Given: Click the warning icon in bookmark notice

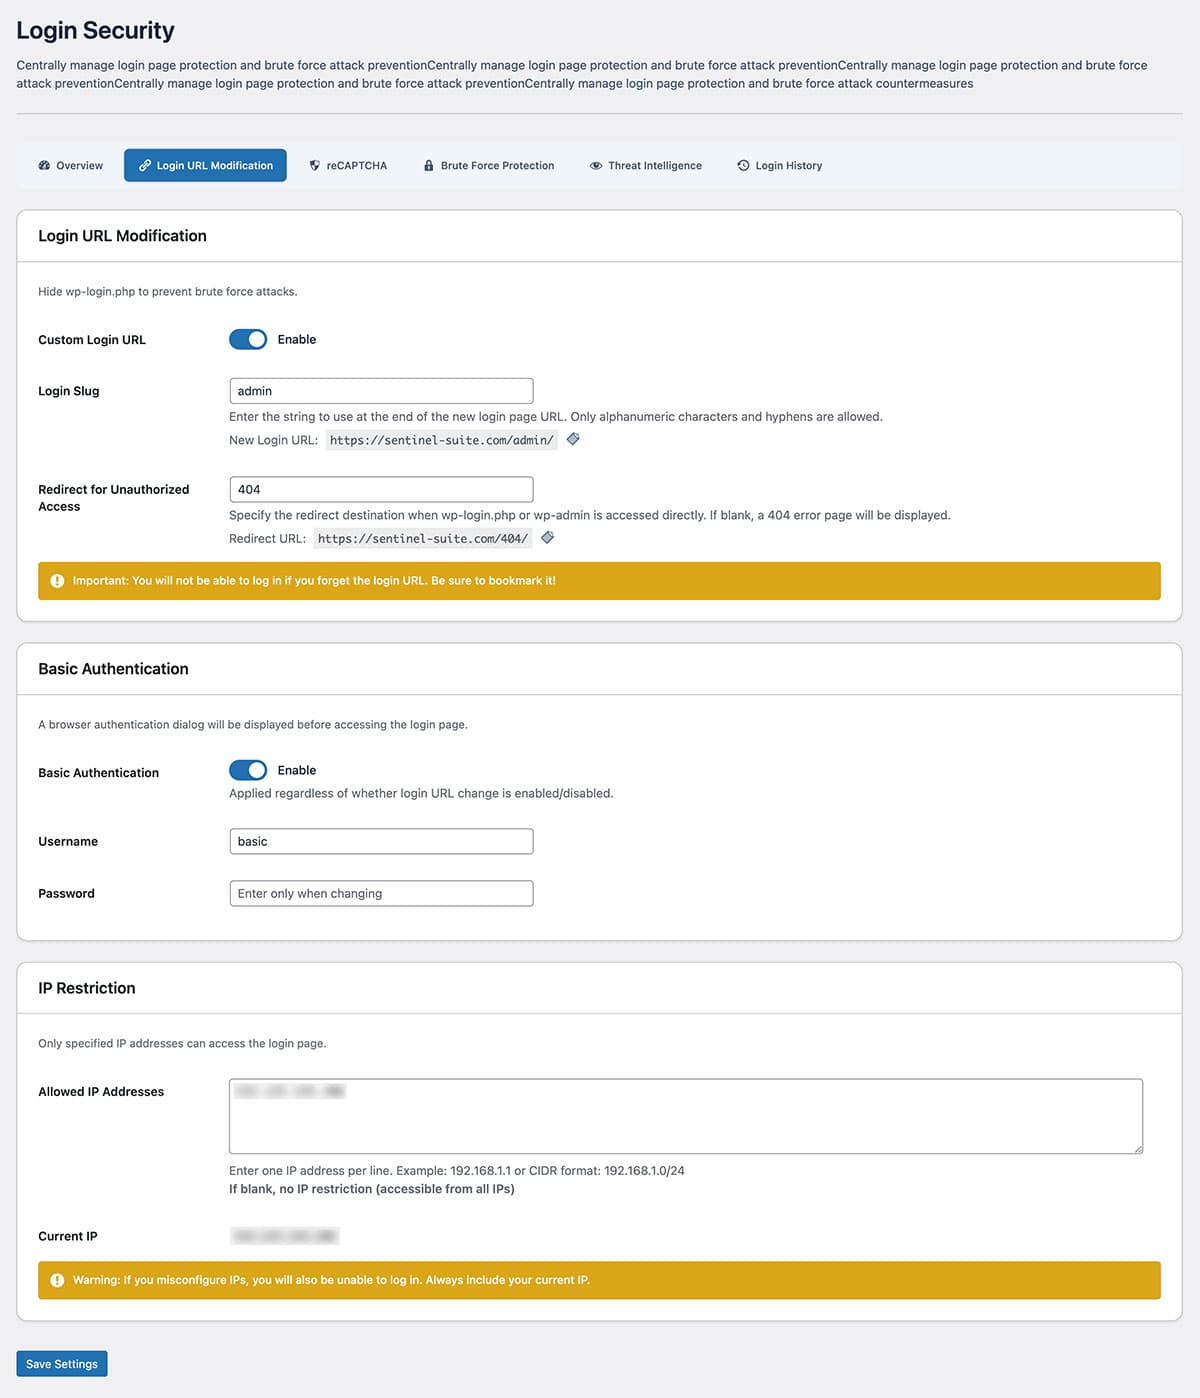Looking at the screenshot, I should pos(57,581).
